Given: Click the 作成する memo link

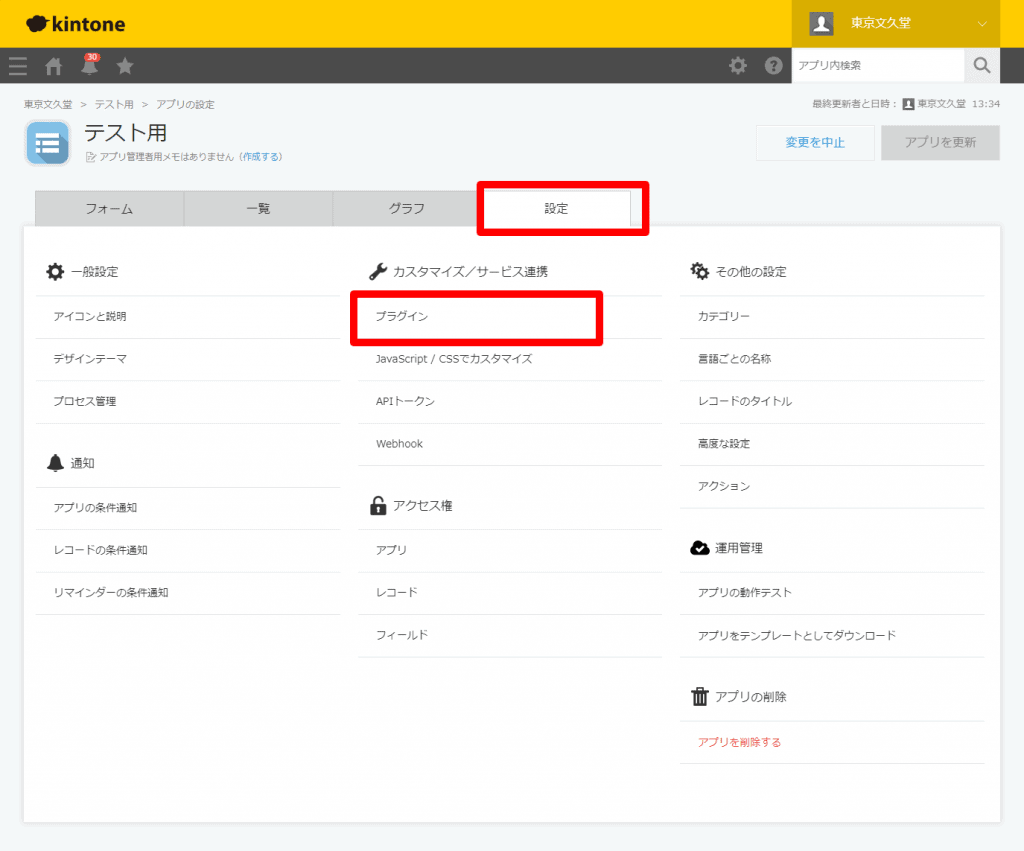Looking at the screenshot, I should point(262,157).
